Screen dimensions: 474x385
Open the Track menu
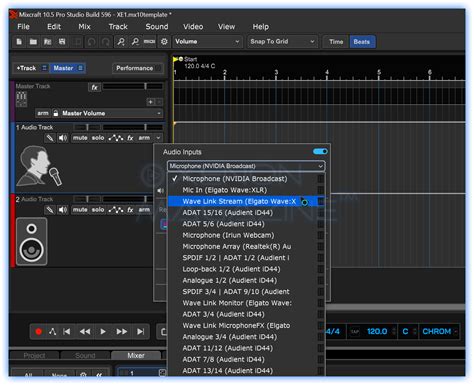118,27
